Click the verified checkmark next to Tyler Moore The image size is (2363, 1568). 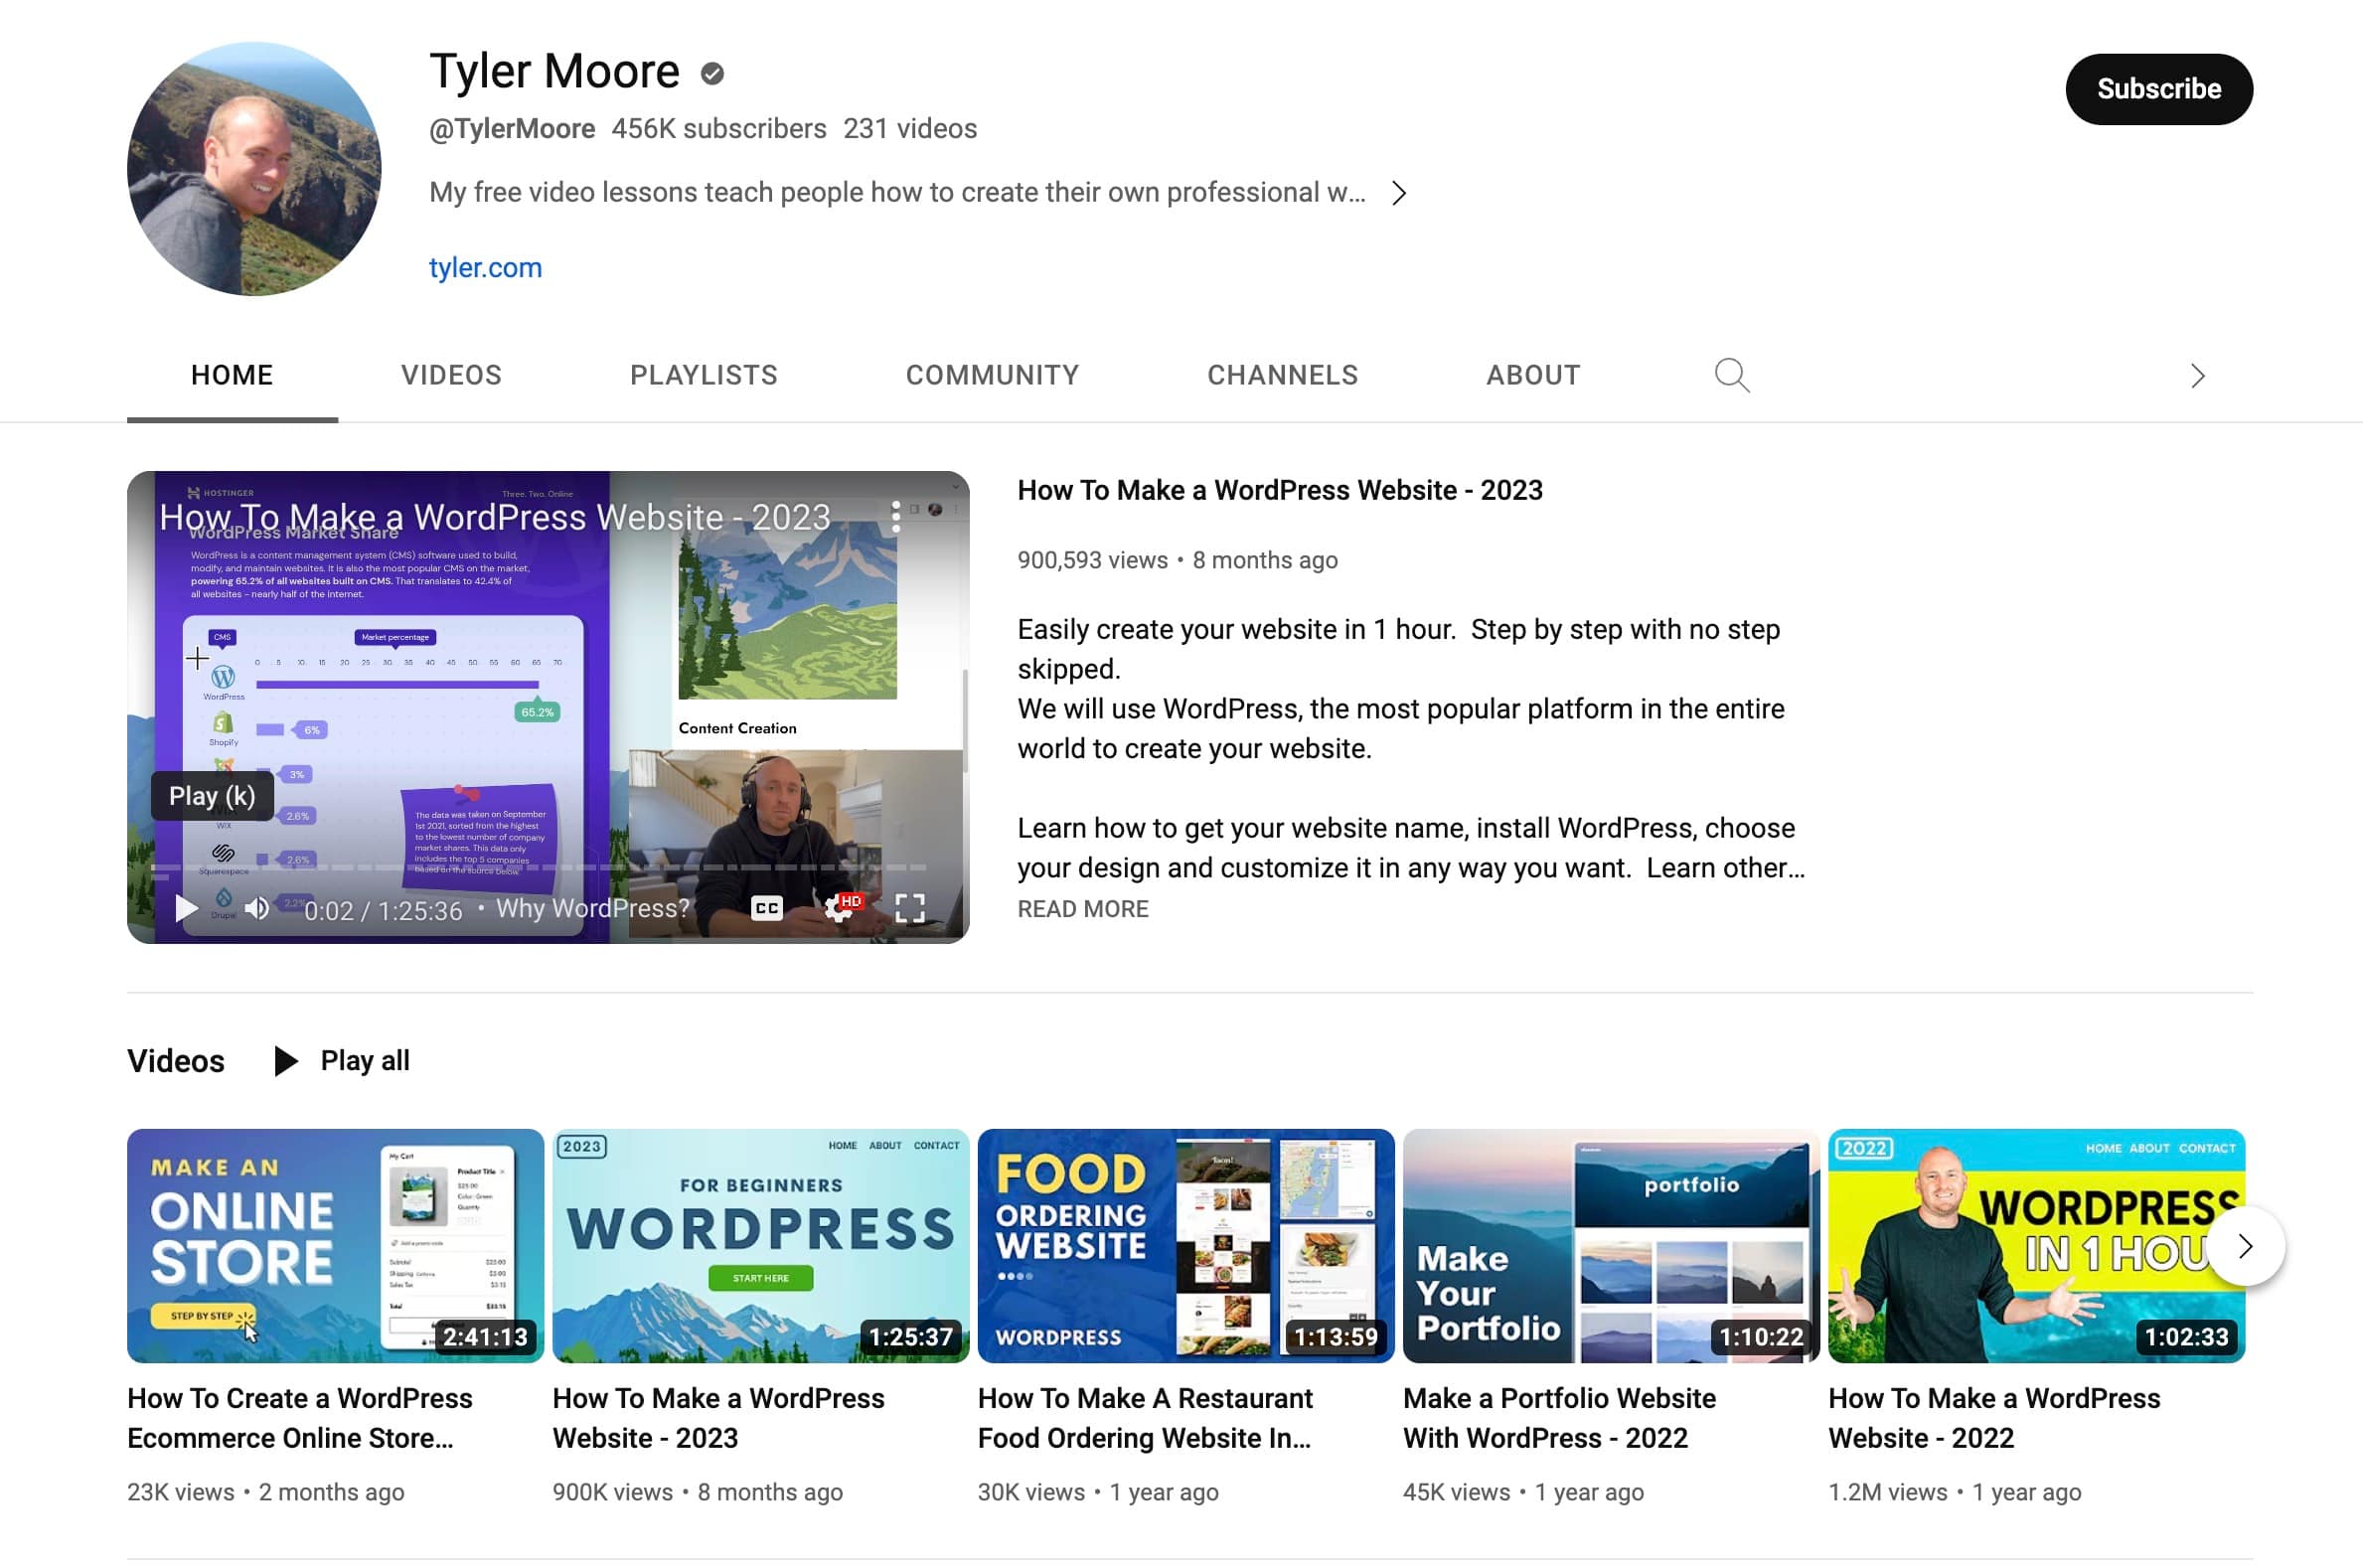click(x=711, y=72)
